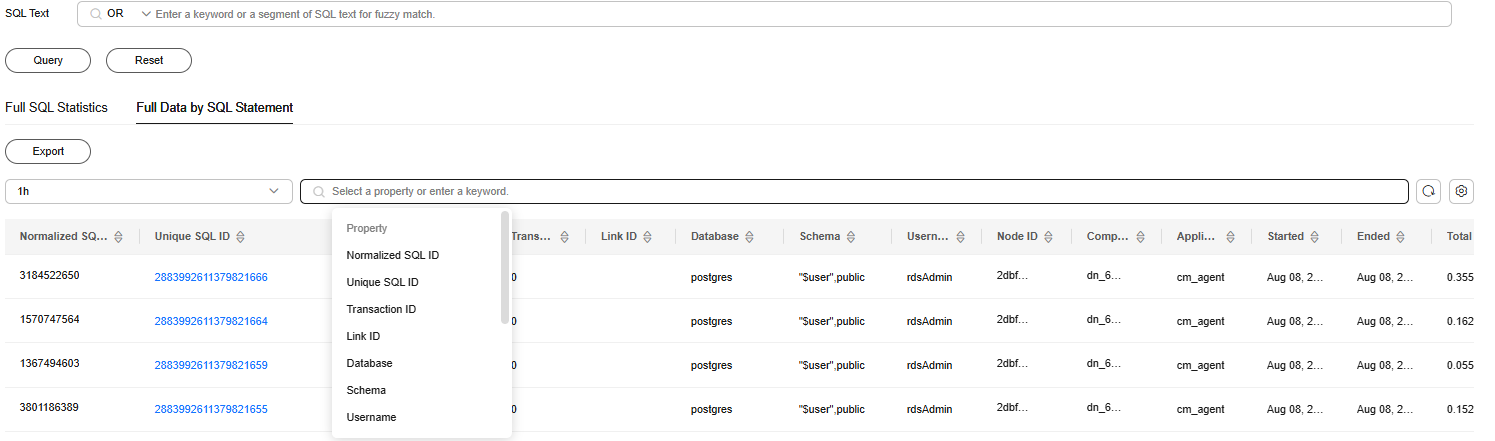The width and height of the screenshot is (1495, 441).
Task: Sort the Node ID column
Action: tap(1048, 237)
